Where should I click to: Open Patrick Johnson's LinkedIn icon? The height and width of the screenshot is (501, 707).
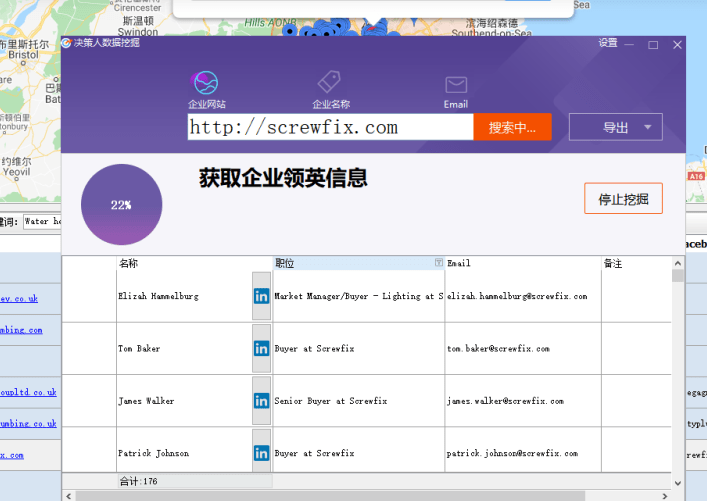[x=261, y=452]
